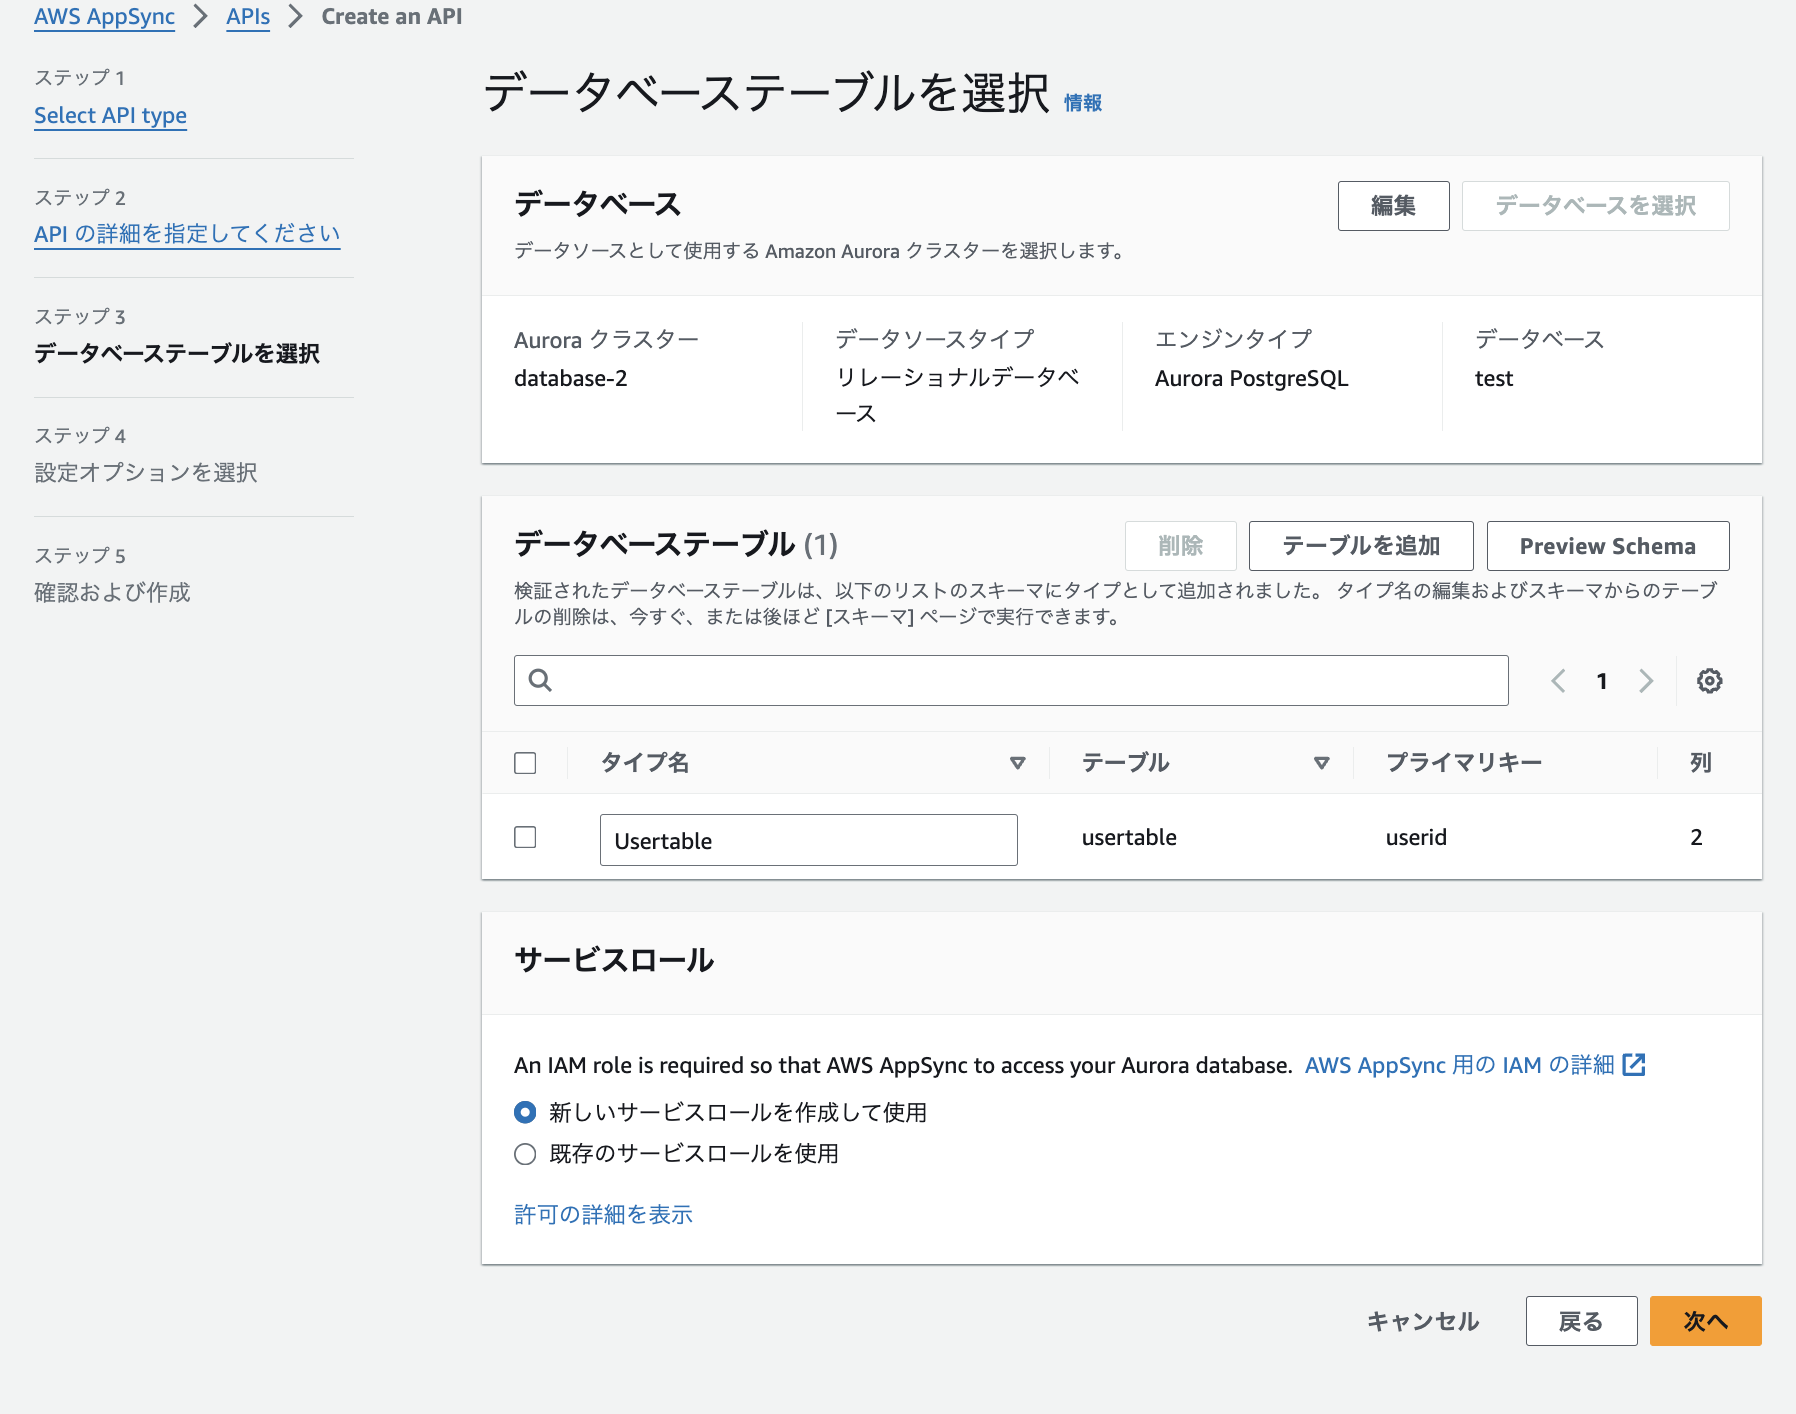Viewport: 1796px width, 1414px height.
Task: Click the 削除 button
Action: click(1180, 546)
